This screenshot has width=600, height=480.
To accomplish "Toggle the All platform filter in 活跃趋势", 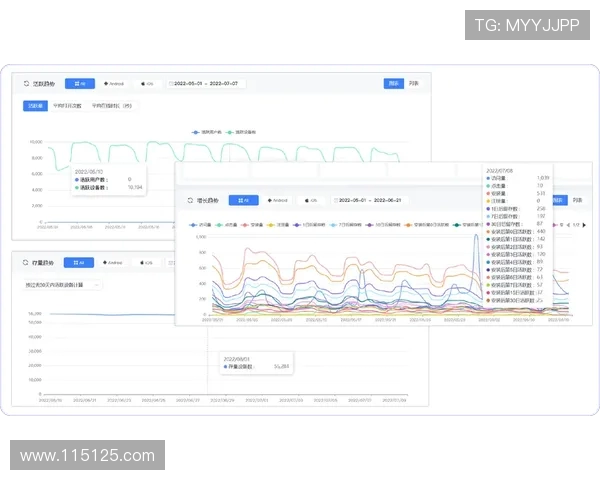I will (81, 84).
